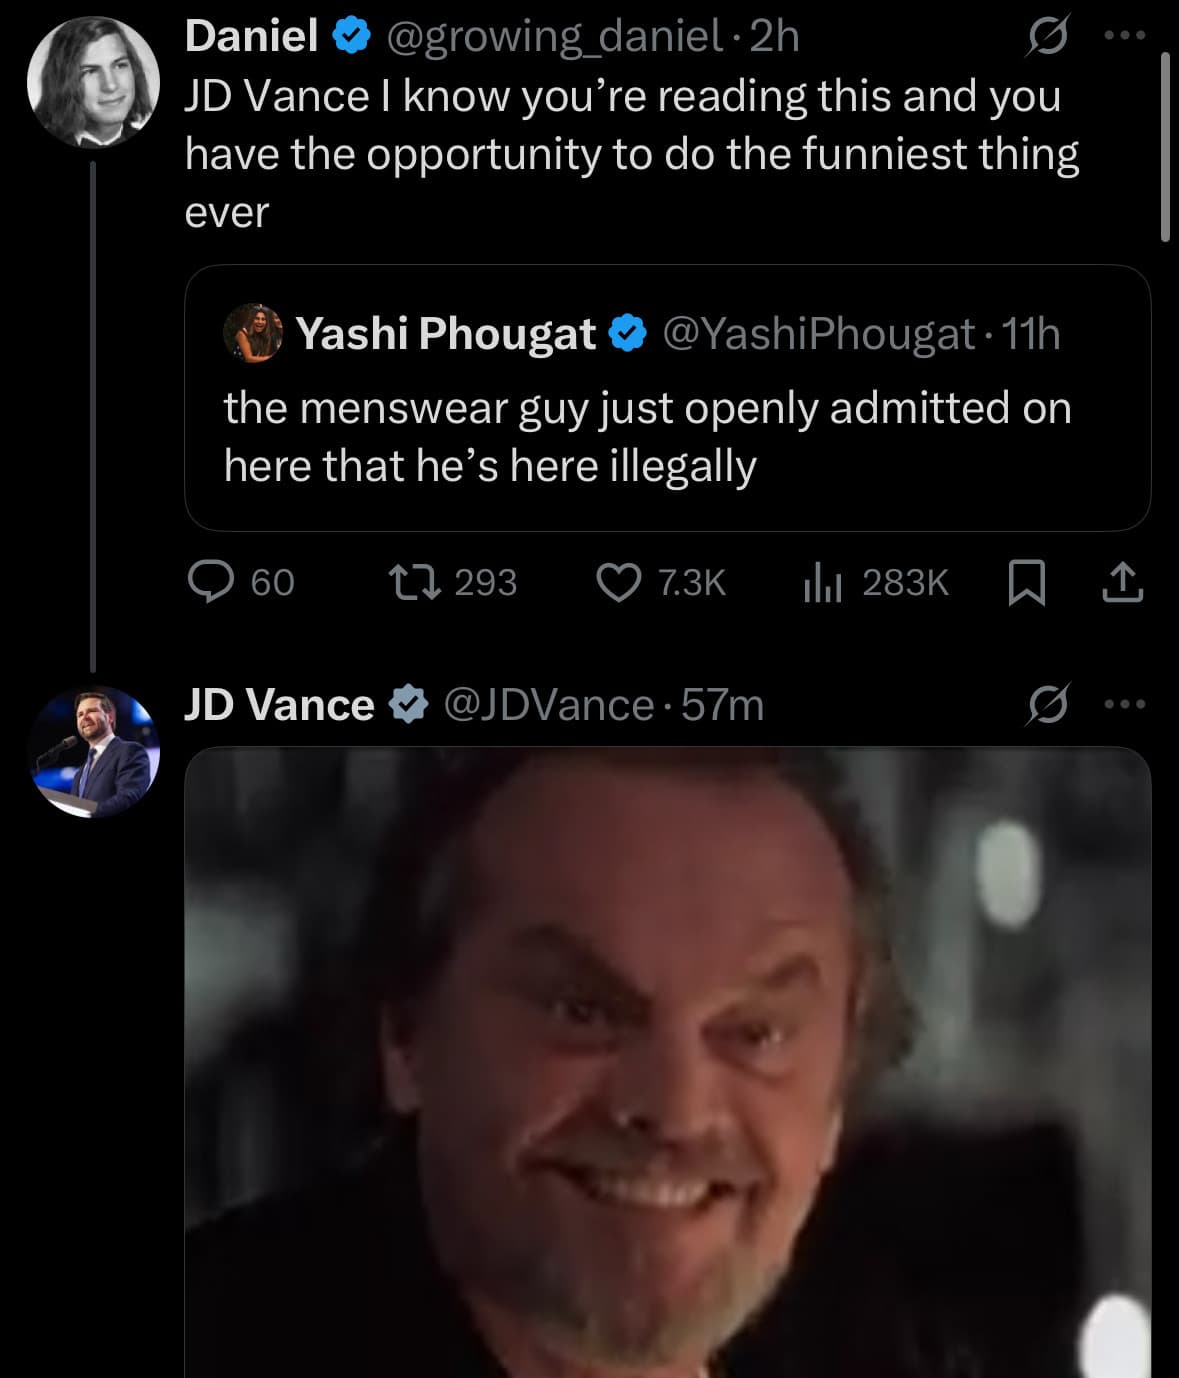Repost Daniel's tweet with retweet icon

point(415,582)
